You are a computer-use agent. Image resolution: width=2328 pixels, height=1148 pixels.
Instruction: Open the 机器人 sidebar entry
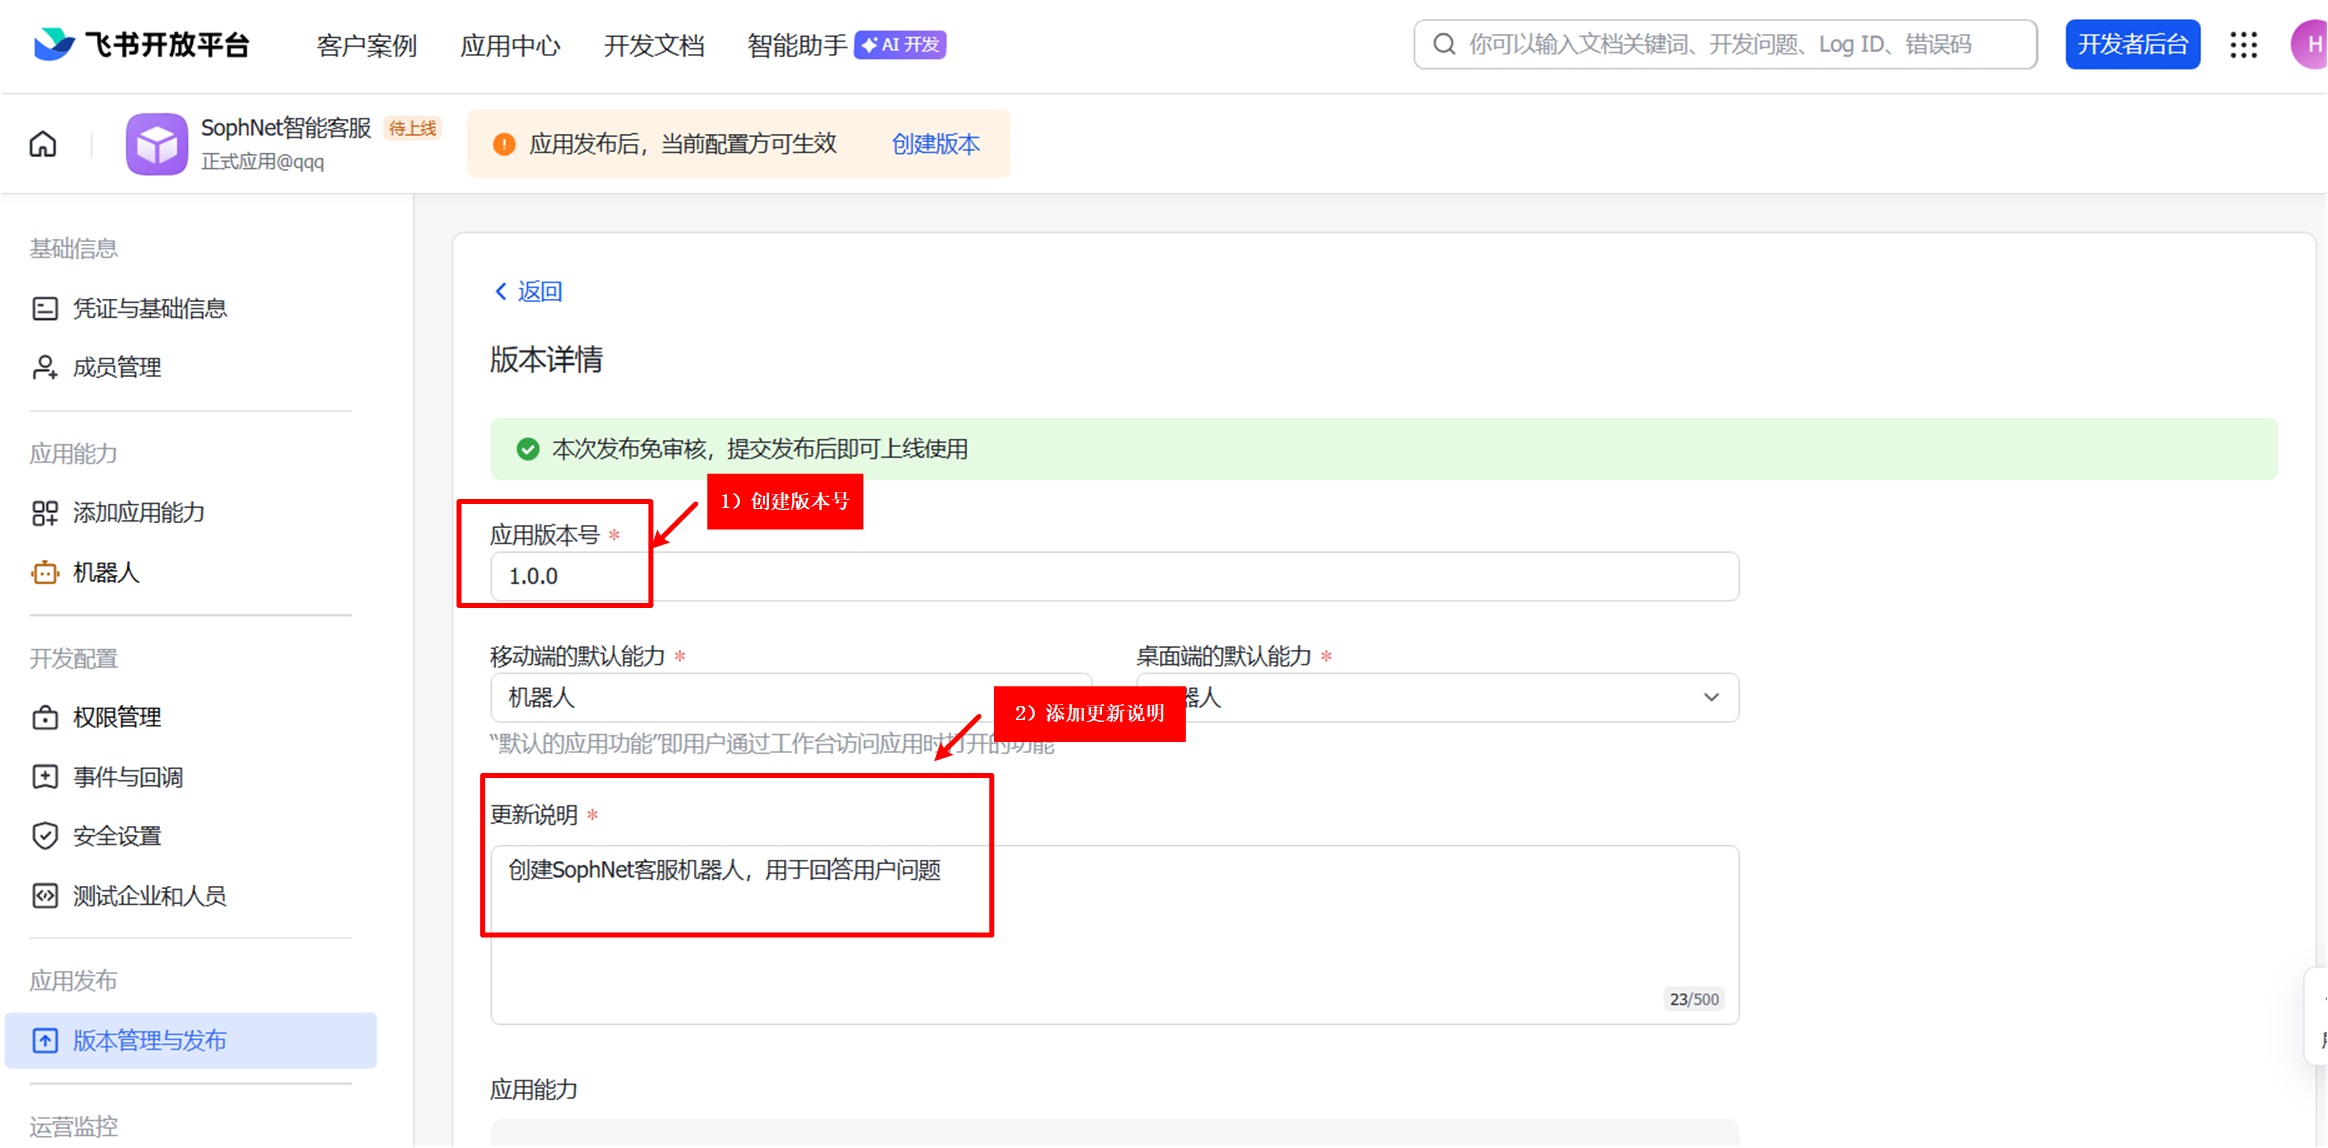[x=106, y=572]
